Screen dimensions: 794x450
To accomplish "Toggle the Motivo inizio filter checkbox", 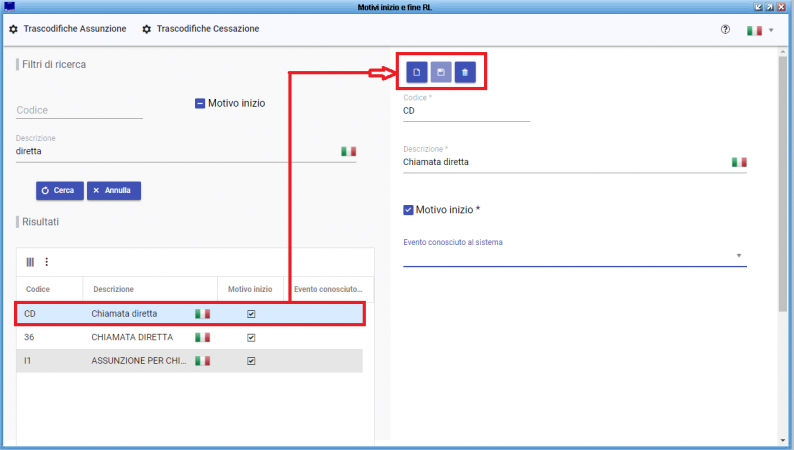I will pyautogui.click(x=200, y=103).
